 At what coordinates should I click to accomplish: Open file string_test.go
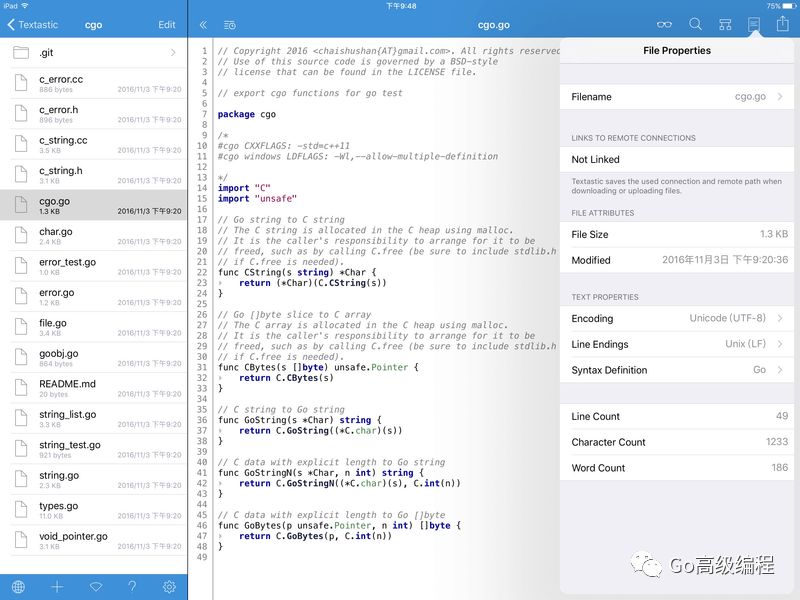94,449
